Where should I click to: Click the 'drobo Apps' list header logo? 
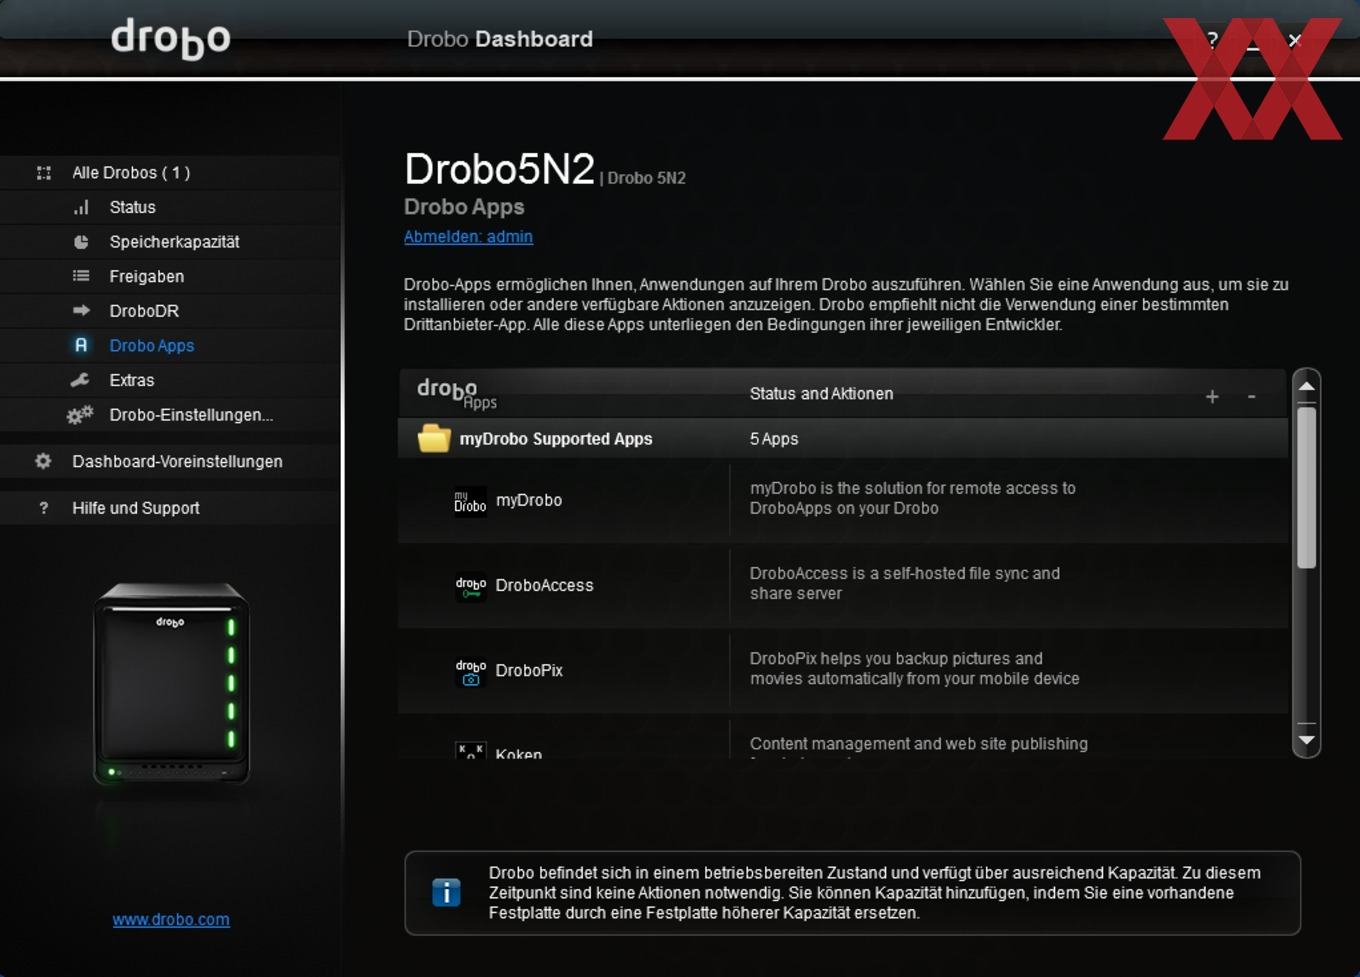tap(457, 393)
